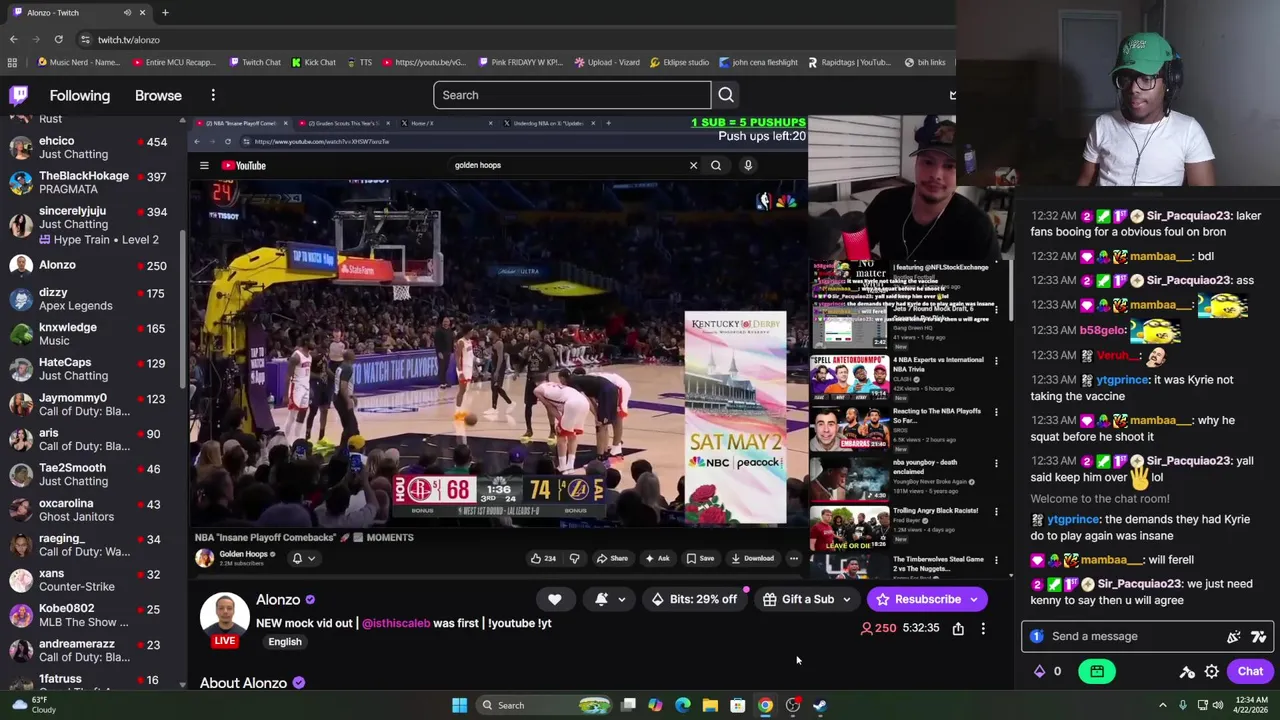
Task: Open YouTube more actions ellipsis button
Action: [x=794, y=558]
